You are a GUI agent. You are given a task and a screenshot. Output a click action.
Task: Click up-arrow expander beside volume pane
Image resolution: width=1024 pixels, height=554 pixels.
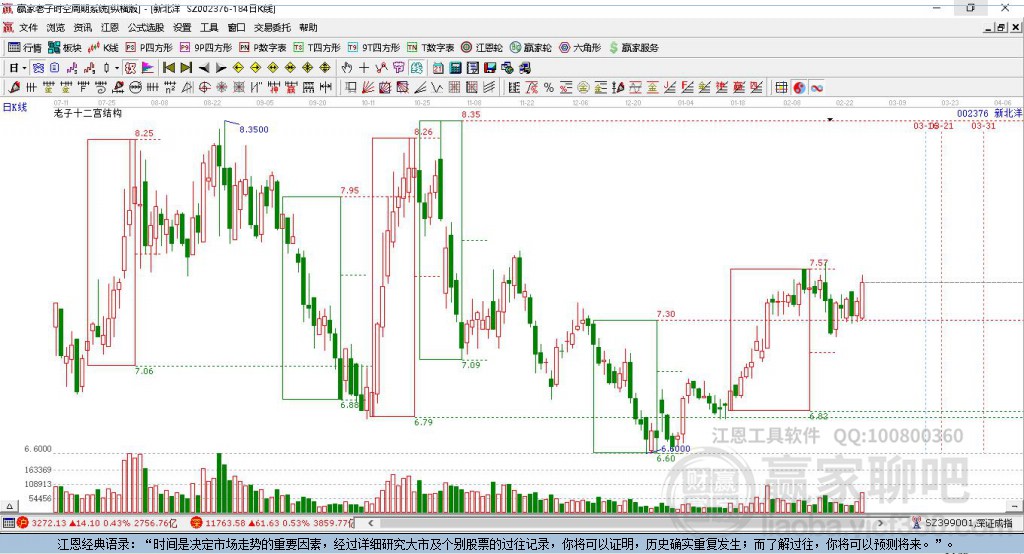[9, 506]
